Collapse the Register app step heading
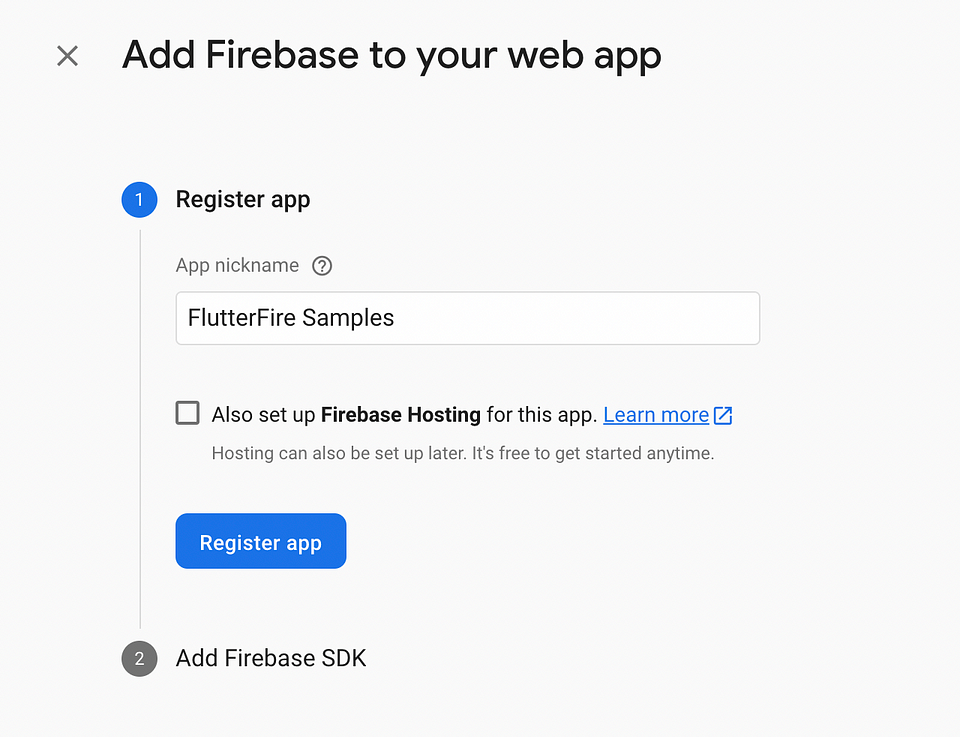Screen dimensions: 960x737 (243, 200)
